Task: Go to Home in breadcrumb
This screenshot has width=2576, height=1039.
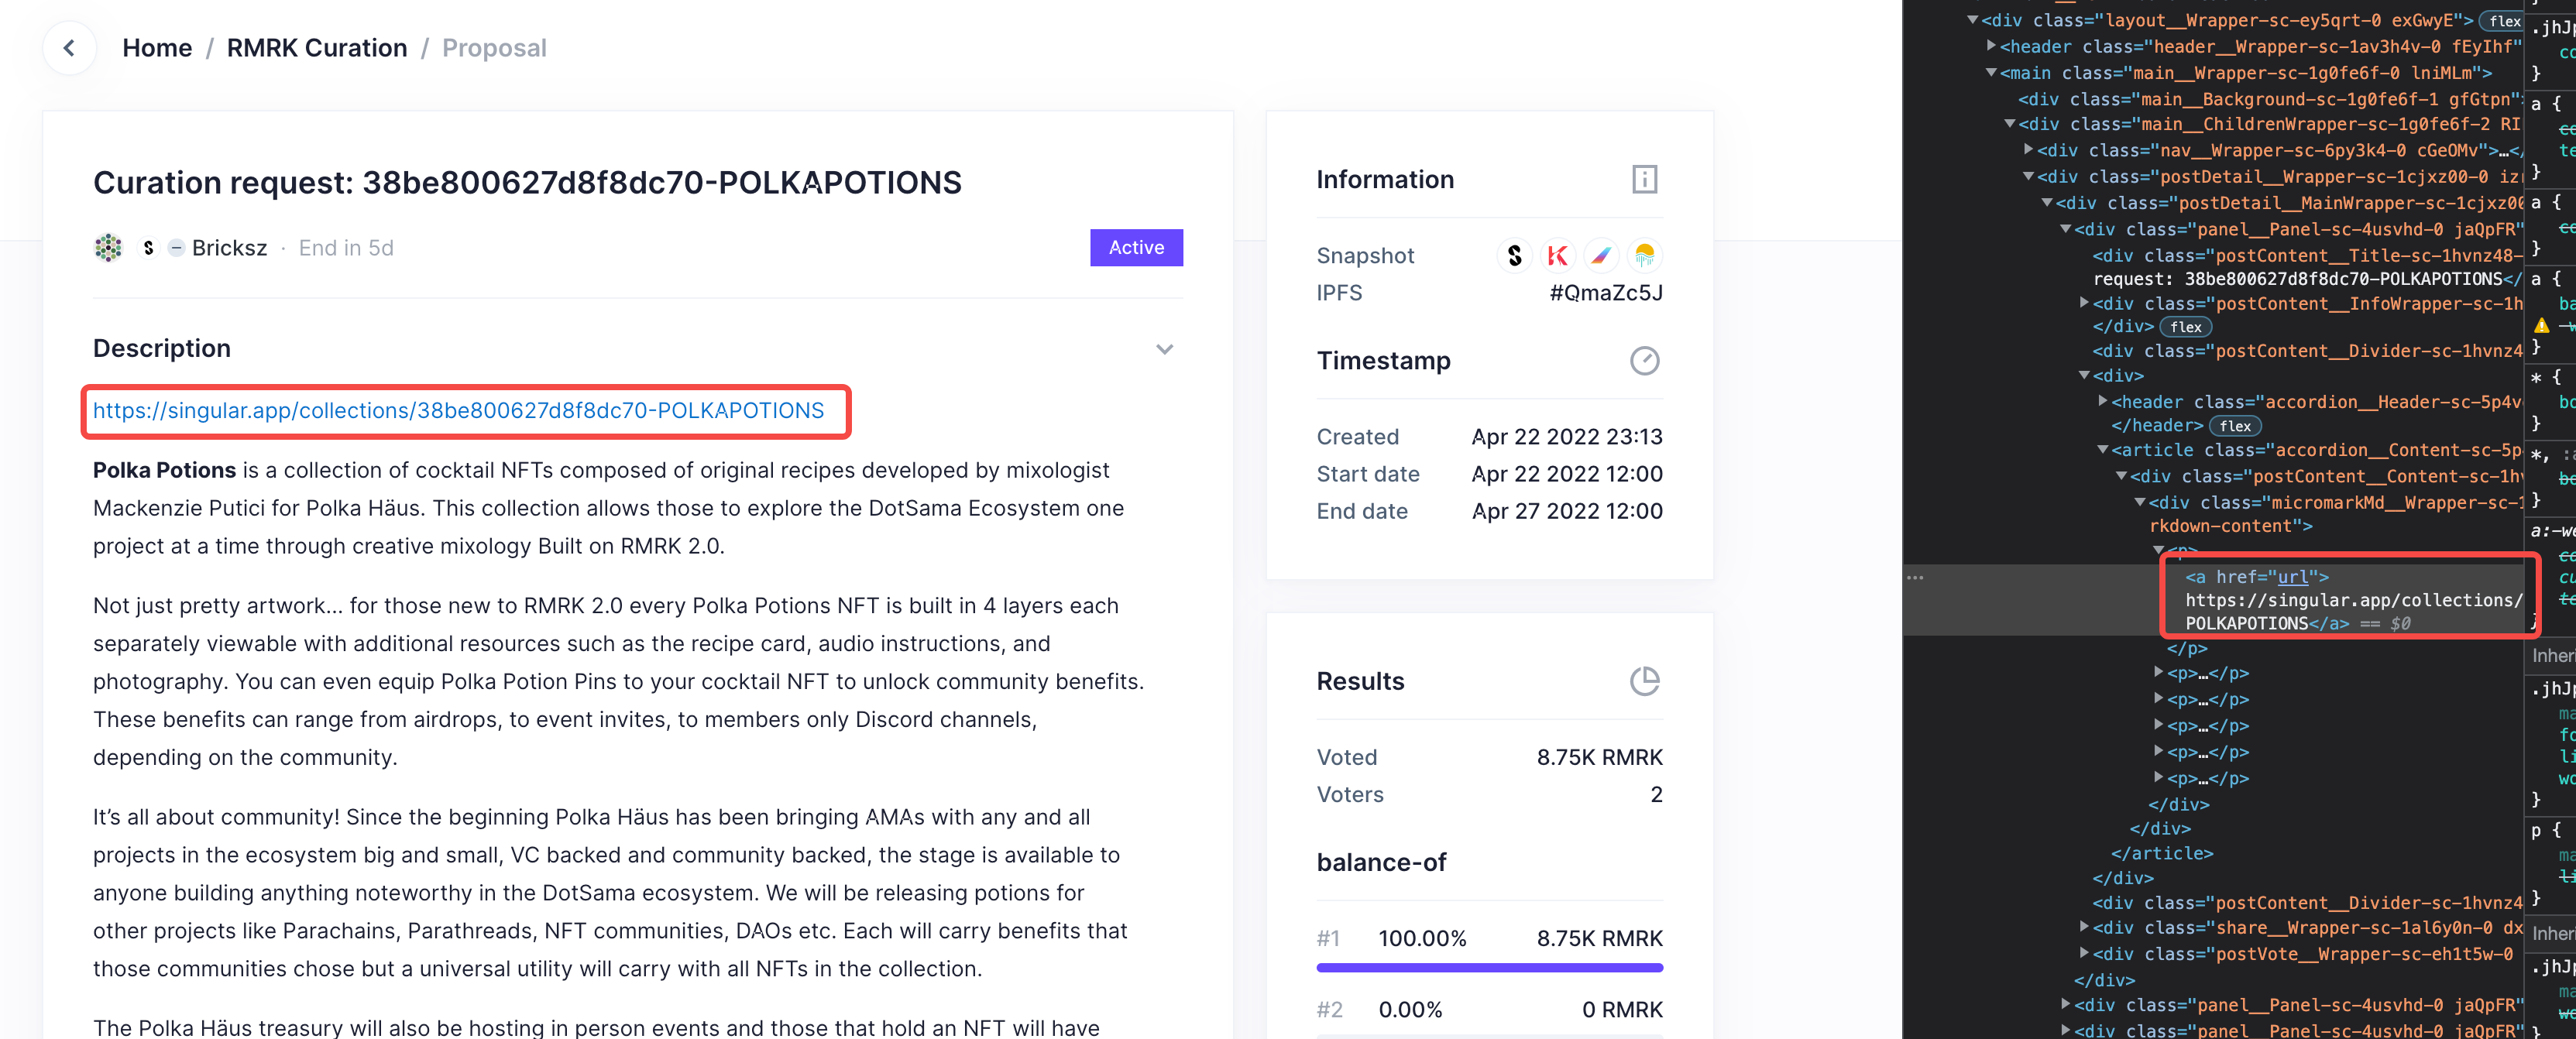Action: [x=157, y=48]
